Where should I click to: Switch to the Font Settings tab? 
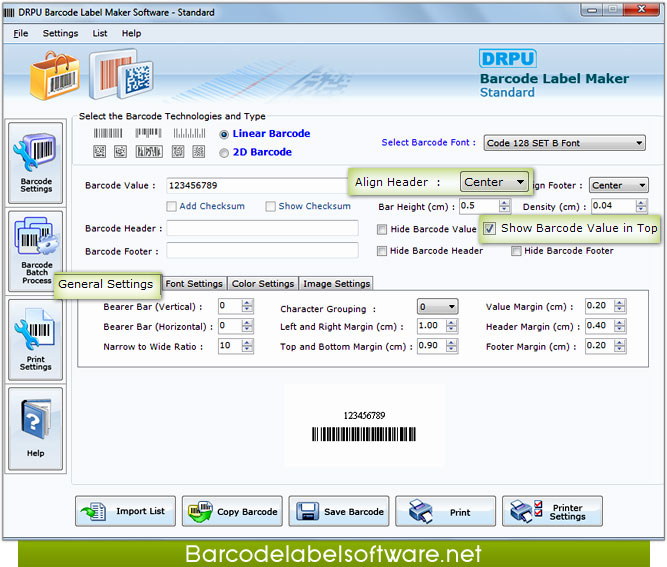tap(194, 284)
